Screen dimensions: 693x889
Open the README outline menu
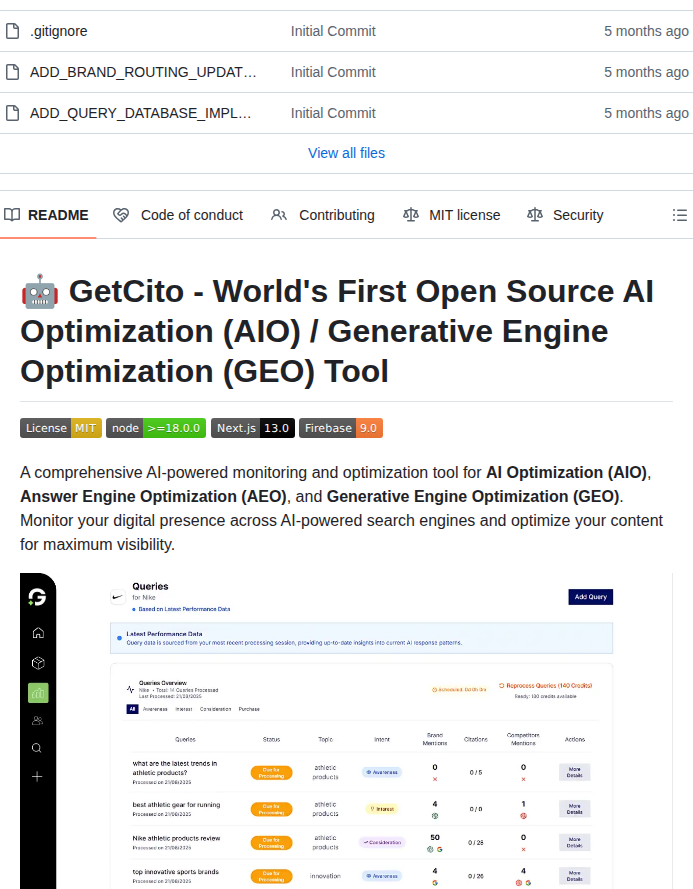679,215
